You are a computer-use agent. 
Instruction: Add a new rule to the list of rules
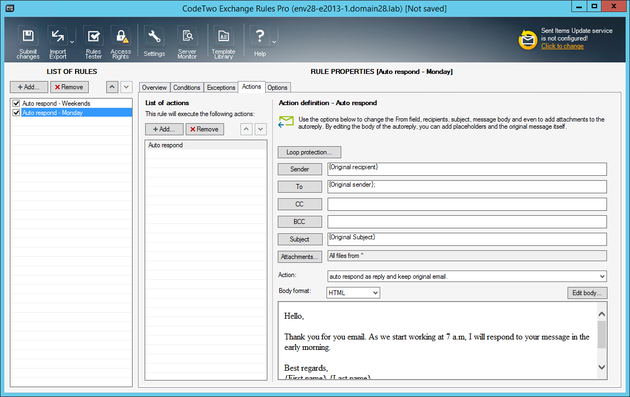pos(29,87)
